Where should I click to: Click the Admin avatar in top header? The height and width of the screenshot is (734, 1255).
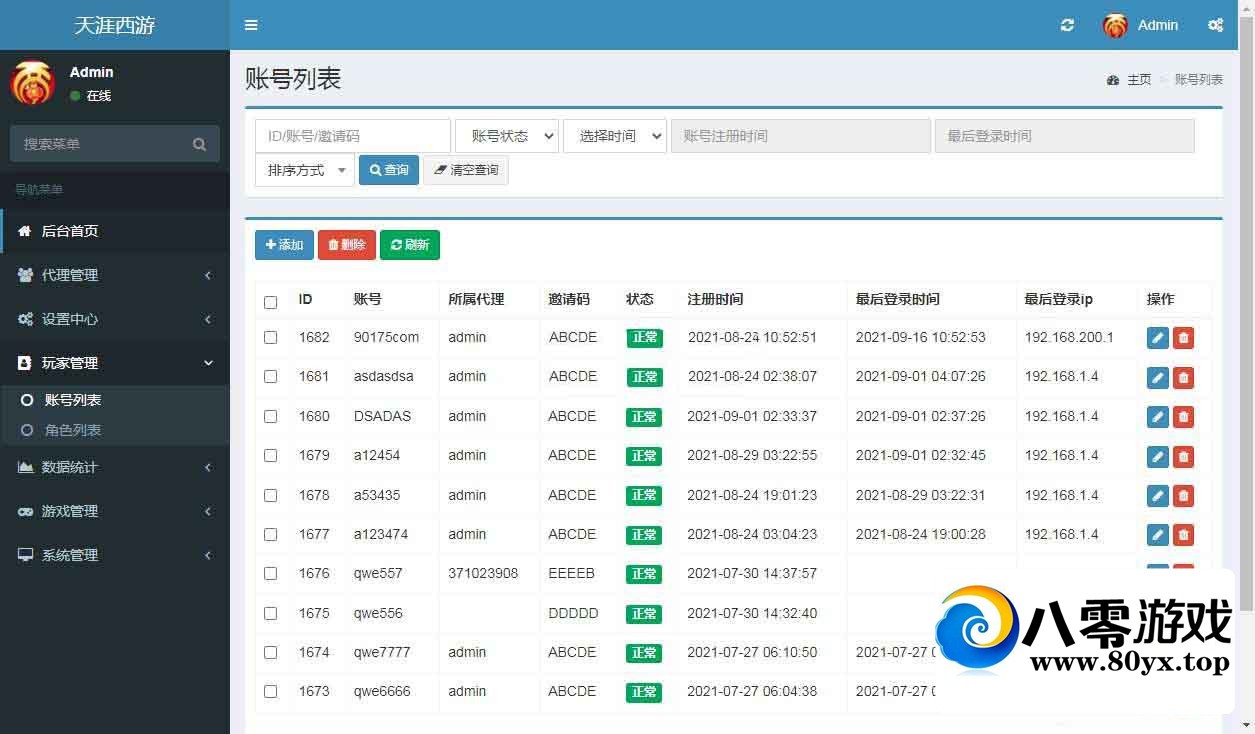pyautogui.click(x=1115, y=25)
